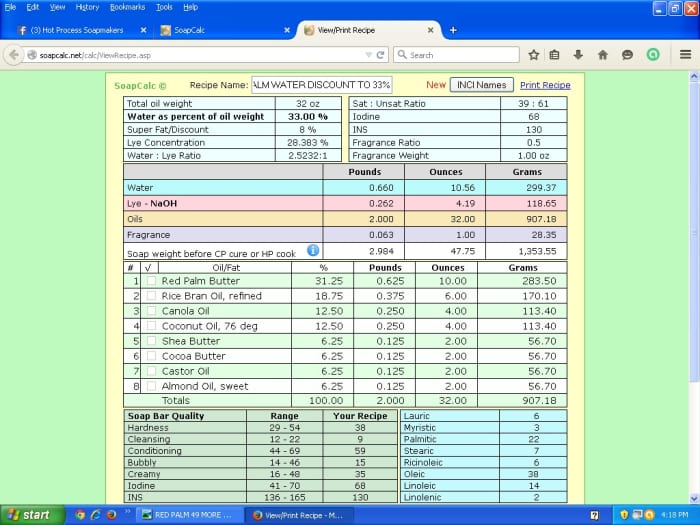Switch to Hot Process Soapmakers tab
Viewport: 700px width, 525px height.
coord(77,30)
